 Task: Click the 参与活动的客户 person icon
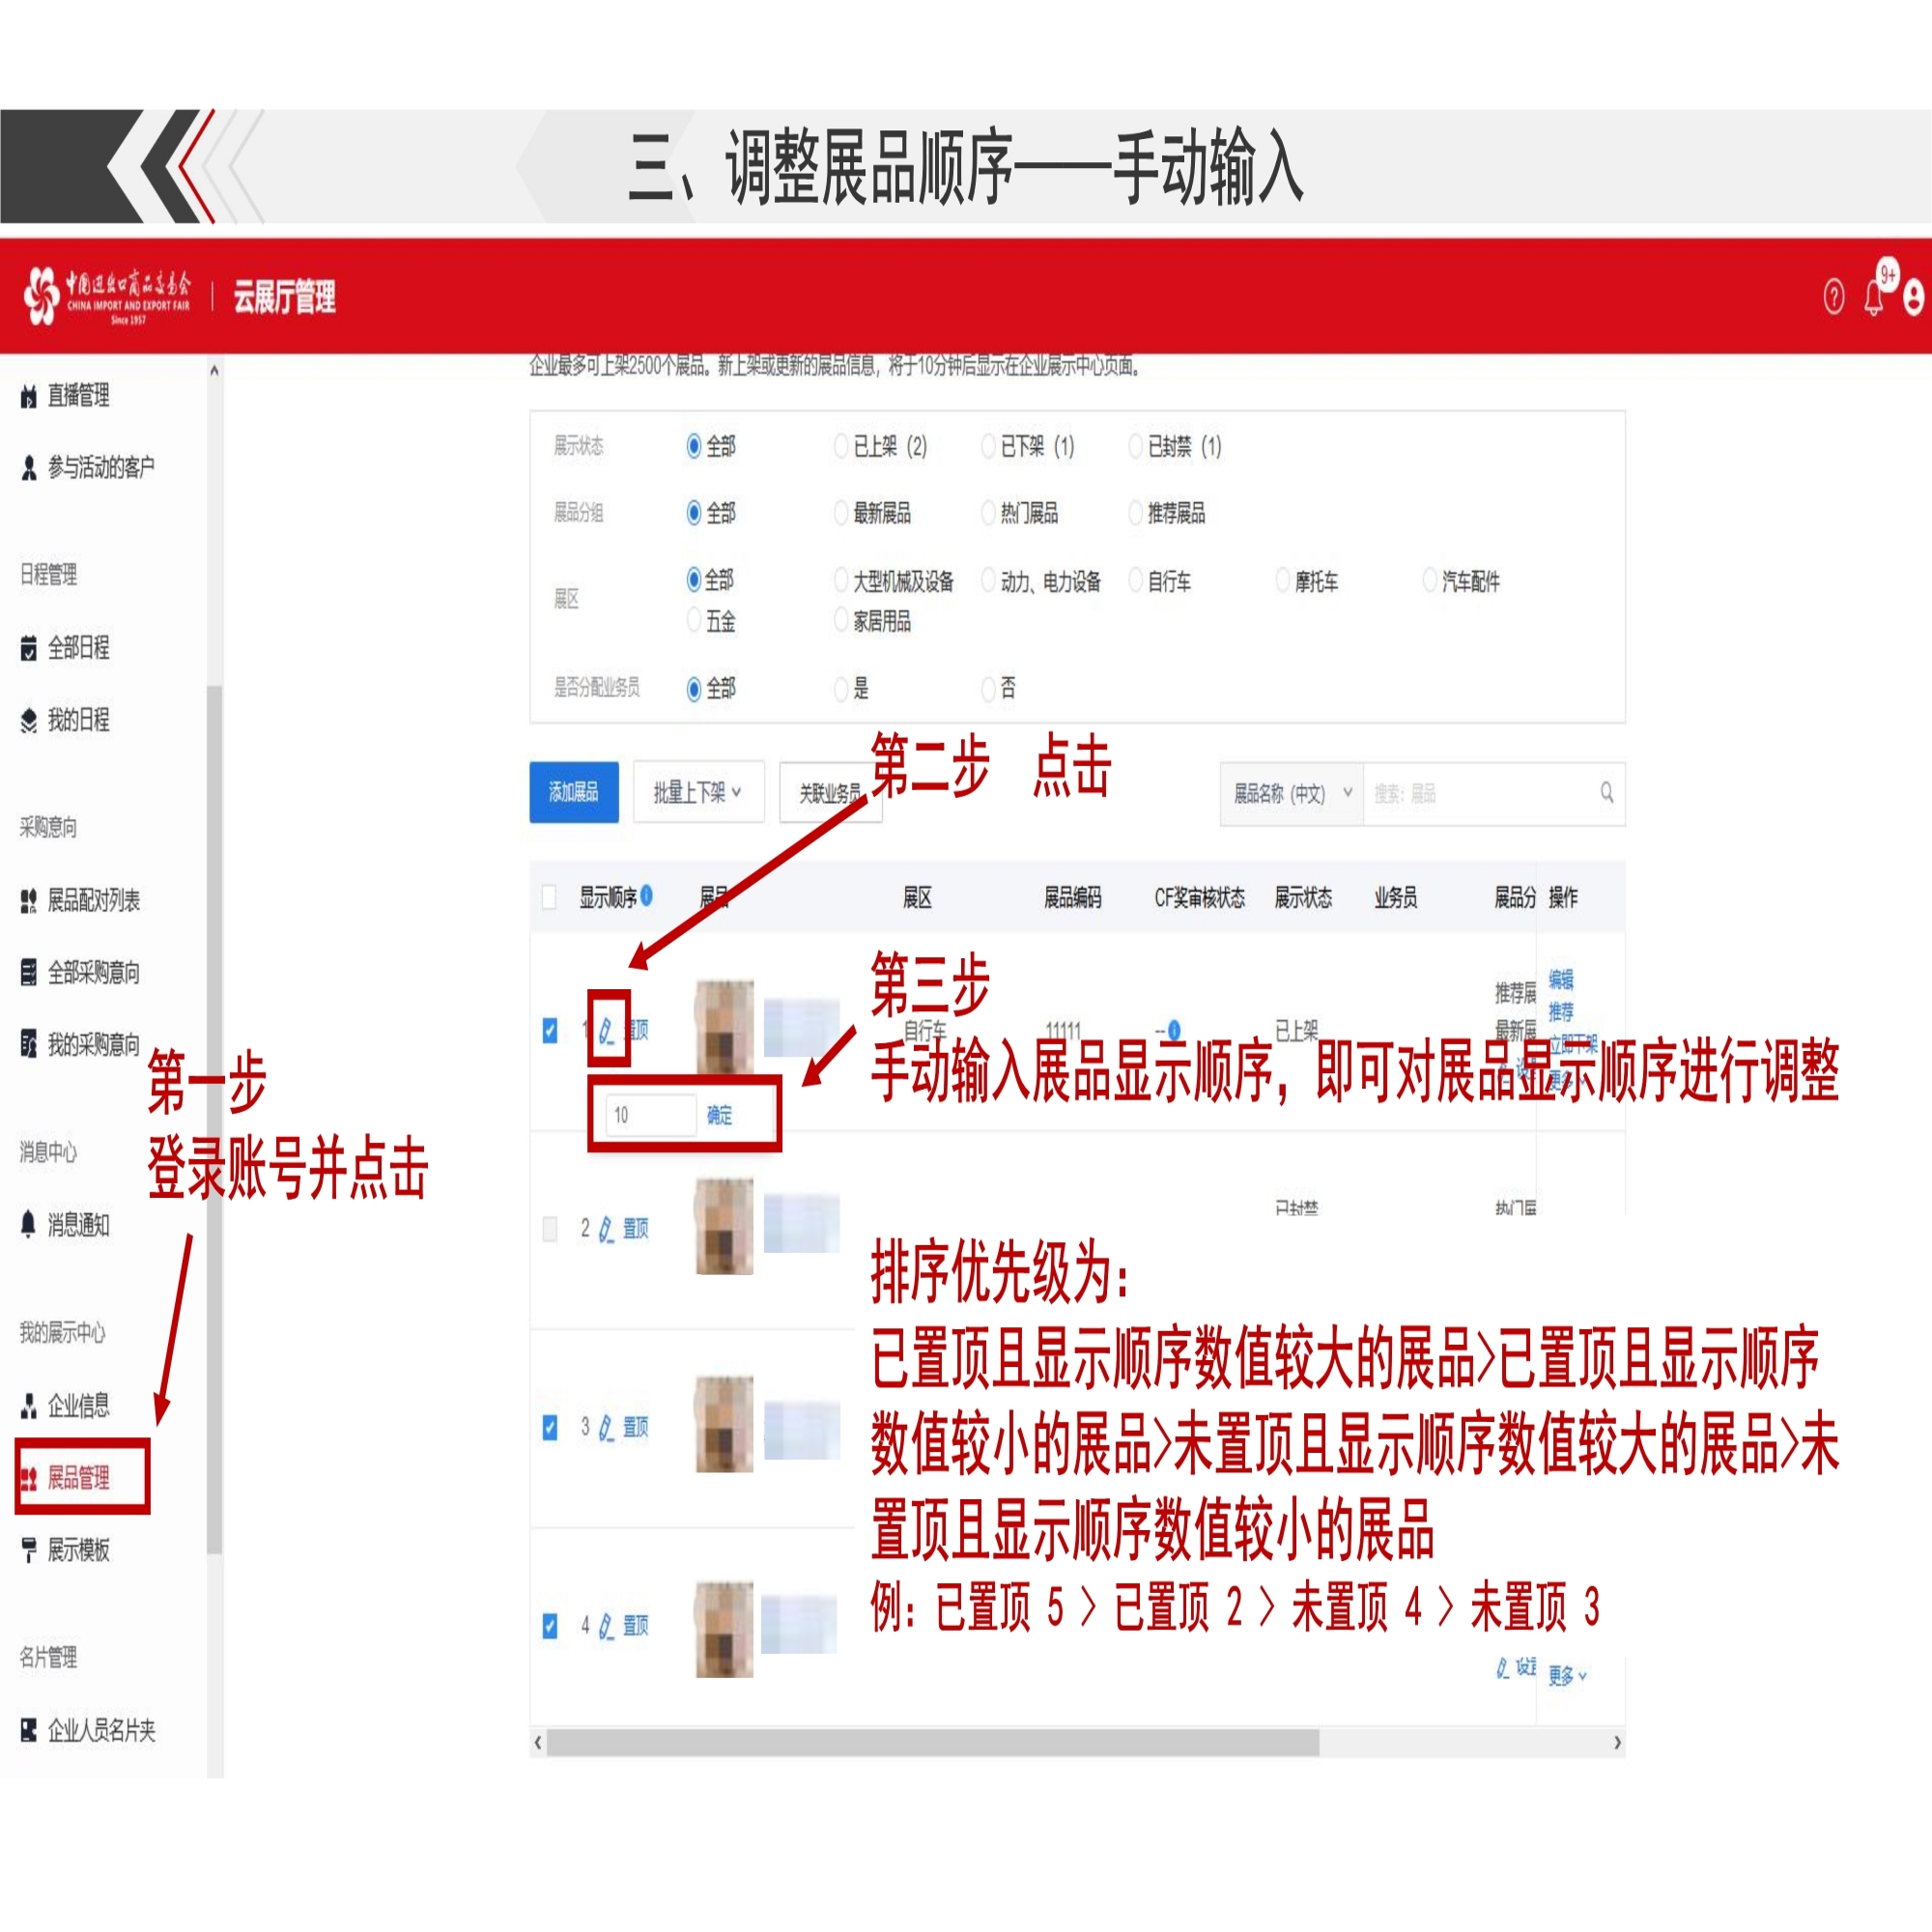29,467
